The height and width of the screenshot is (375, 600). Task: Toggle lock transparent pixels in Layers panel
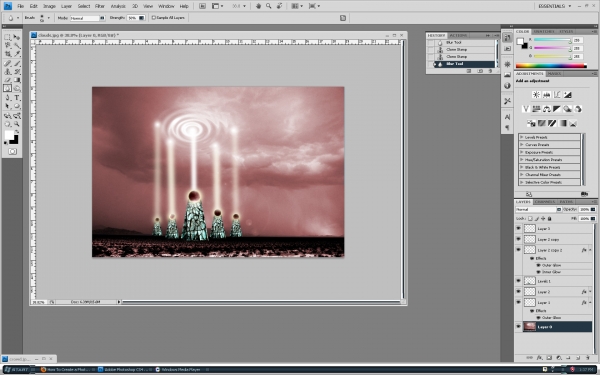tap(530, 218)
